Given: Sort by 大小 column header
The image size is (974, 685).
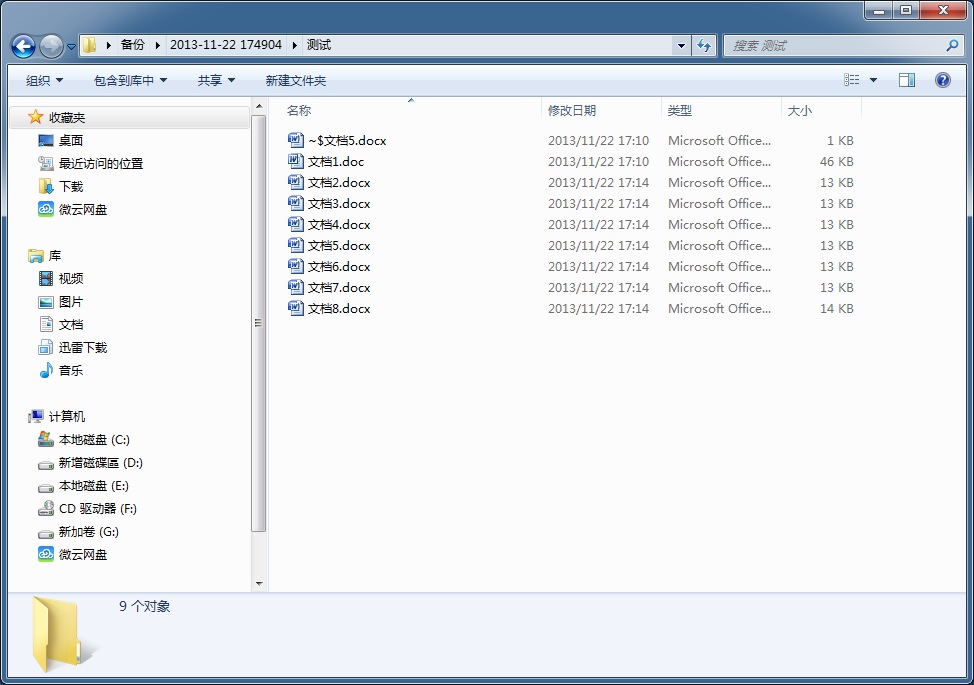Looking at the screenshot, I should (799, 111).
